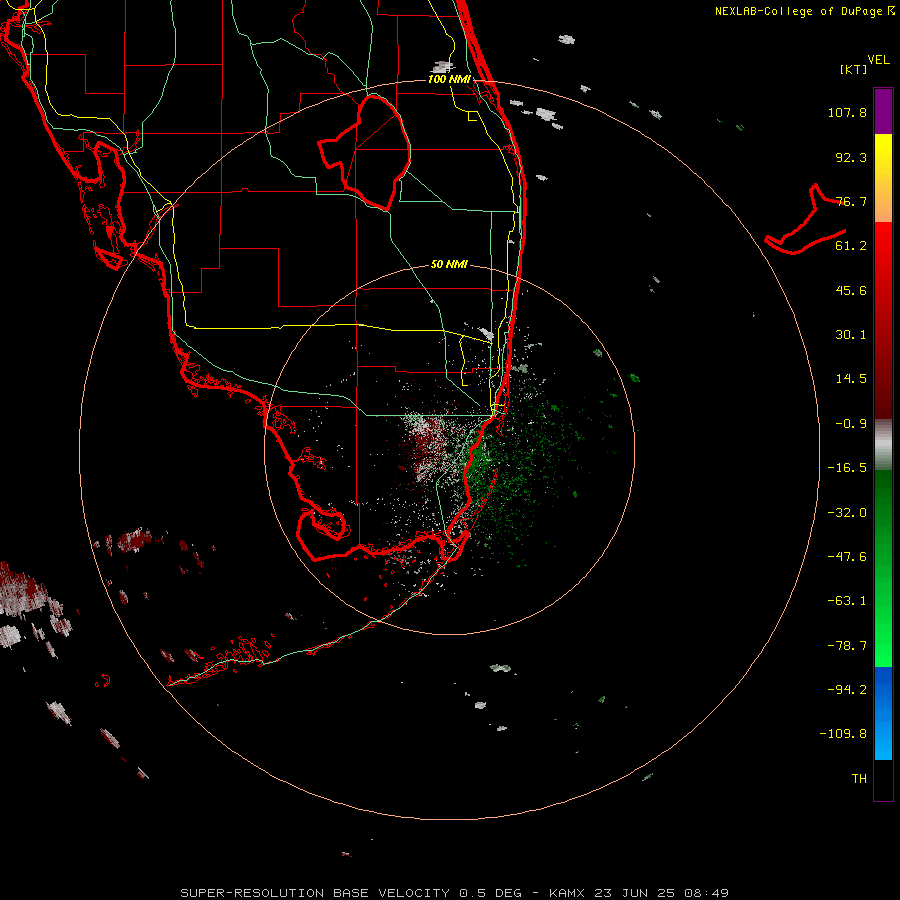This screenshot has height=900, width=900.
Task: Click the -94.2 velocity scale label
Action: click(x=847, y=690)
